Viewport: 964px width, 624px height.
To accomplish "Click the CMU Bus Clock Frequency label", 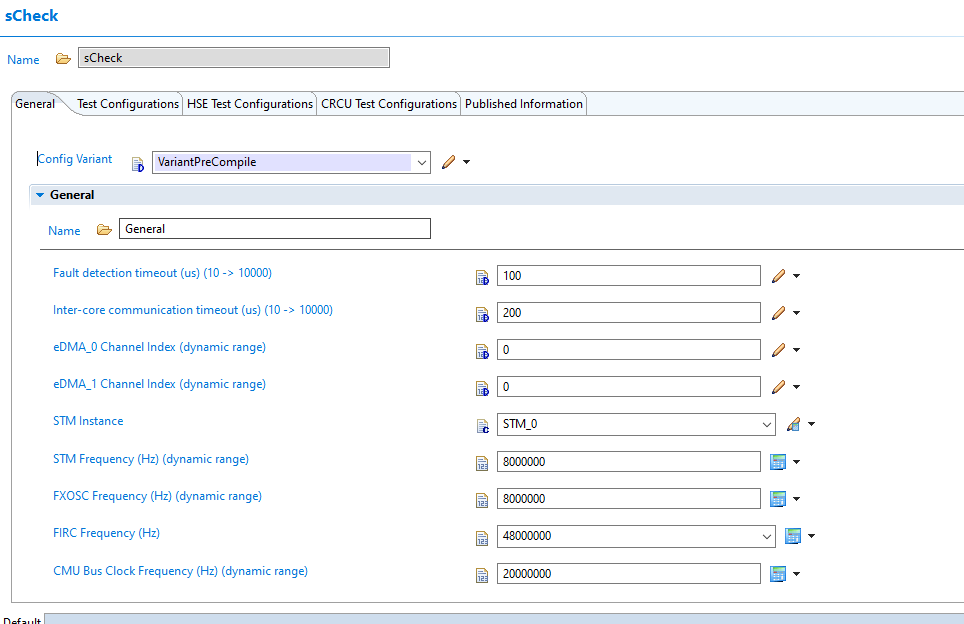I will click(180, 571).
